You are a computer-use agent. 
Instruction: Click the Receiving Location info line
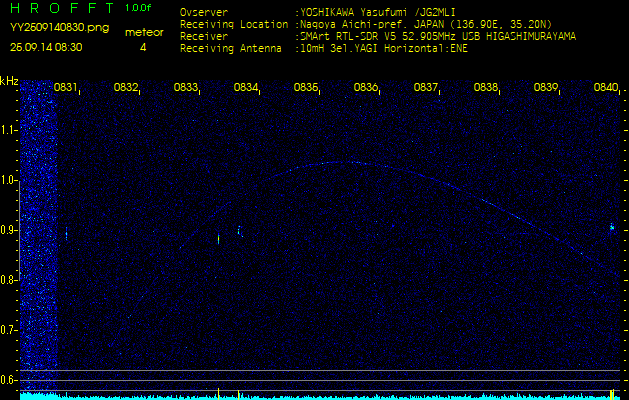(x=365, y=24)
